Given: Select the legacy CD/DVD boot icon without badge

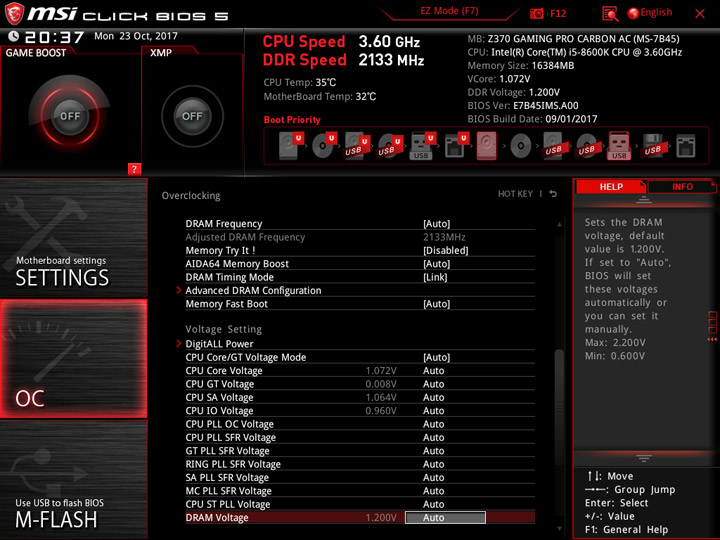Looking at the screenshot, I should point(520,146).
